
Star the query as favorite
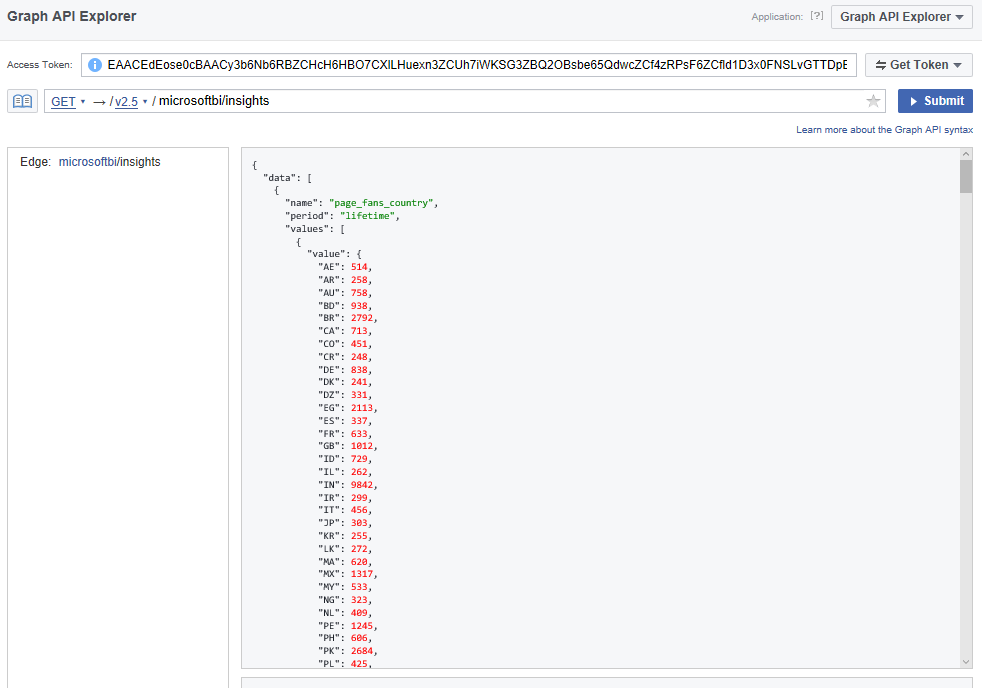[x=873, y=101]
